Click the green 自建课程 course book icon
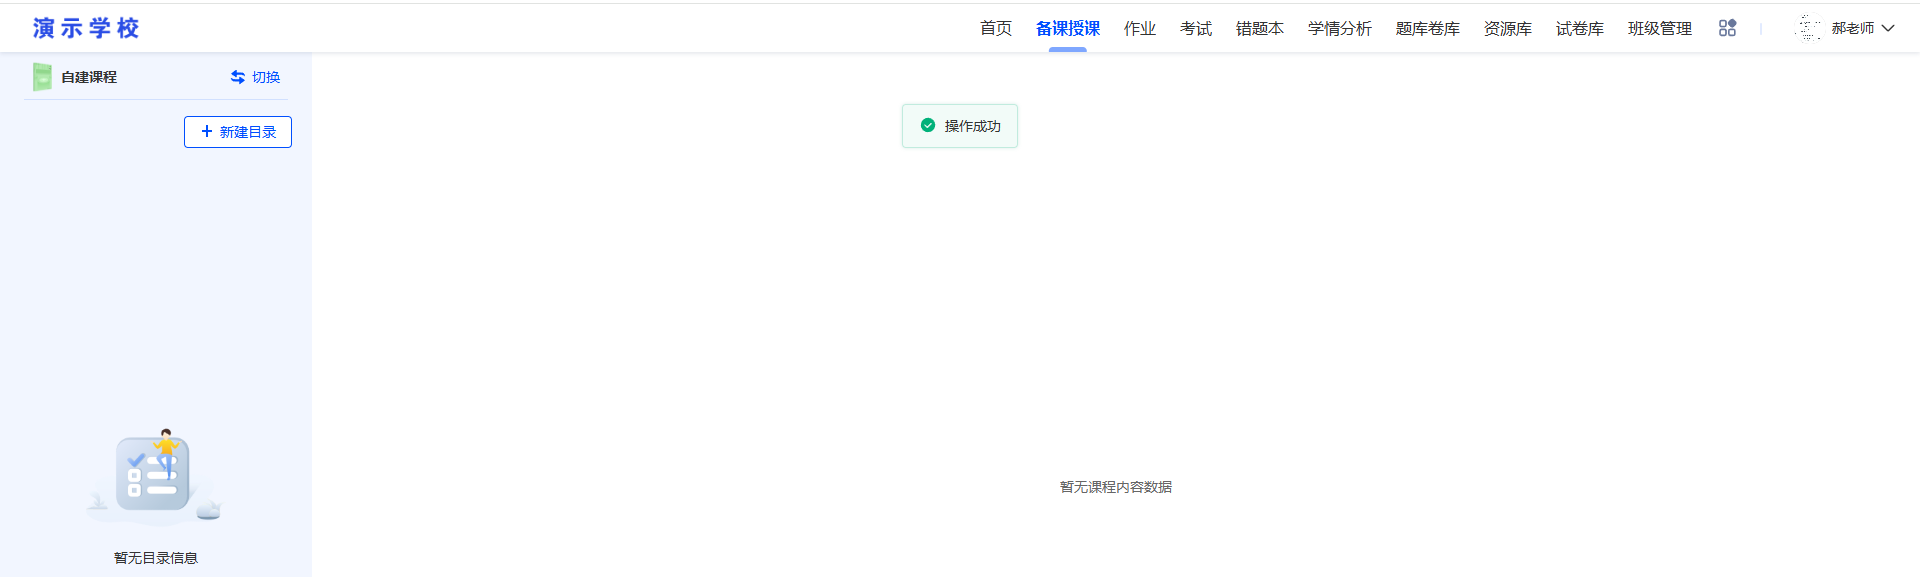 tap(42, 77)
